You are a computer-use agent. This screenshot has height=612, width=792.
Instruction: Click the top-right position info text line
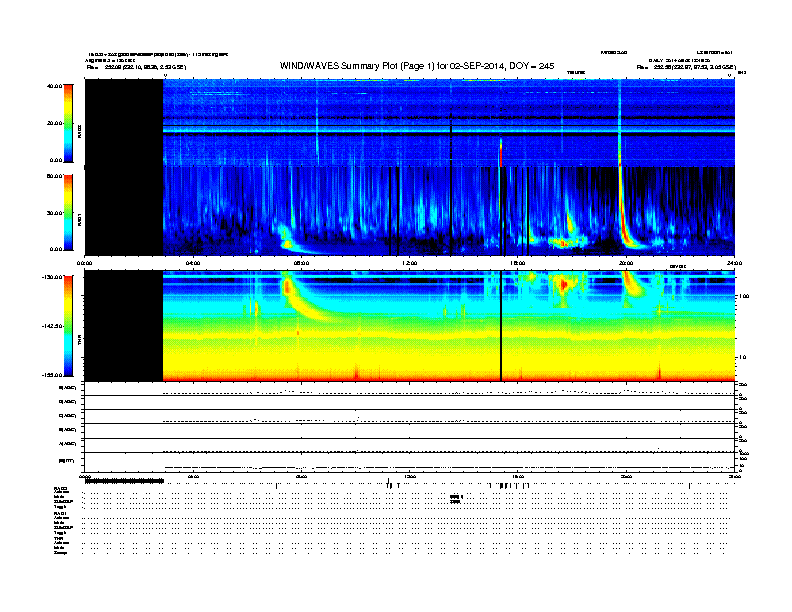686,67
